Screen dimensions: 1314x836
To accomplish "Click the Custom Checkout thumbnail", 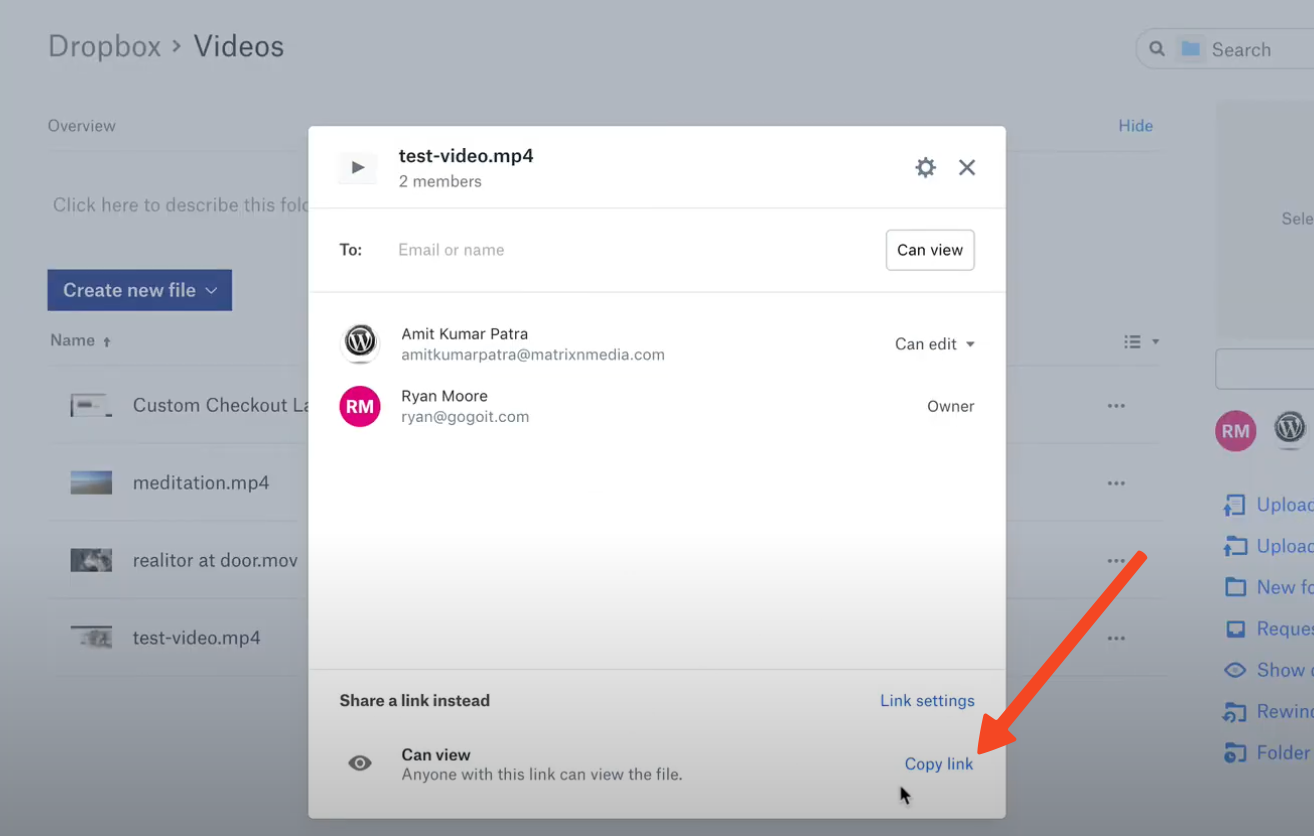I will pos(91,405).
